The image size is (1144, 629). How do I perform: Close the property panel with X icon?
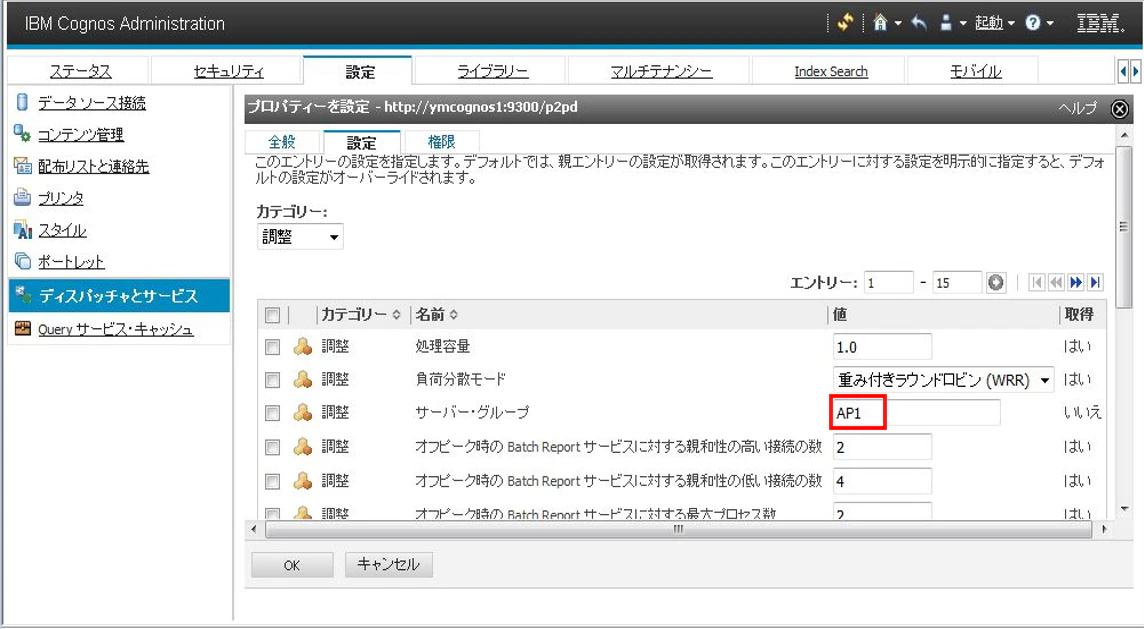click(x=1119, y=109)
